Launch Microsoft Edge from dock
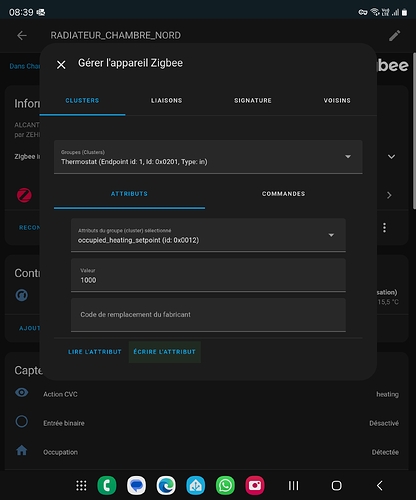This screenshot has width=416, height=500. tap(166, 485)
